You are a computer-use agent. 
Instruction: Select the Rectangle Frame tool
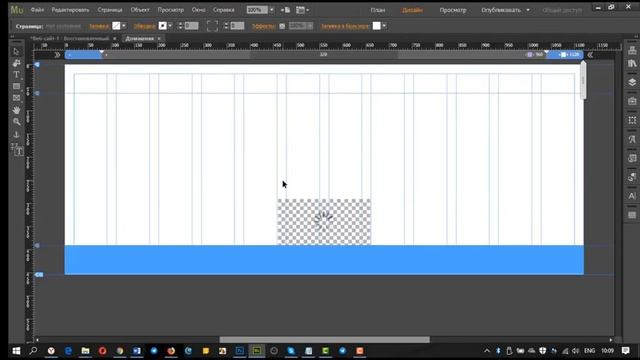click(16, 98)
